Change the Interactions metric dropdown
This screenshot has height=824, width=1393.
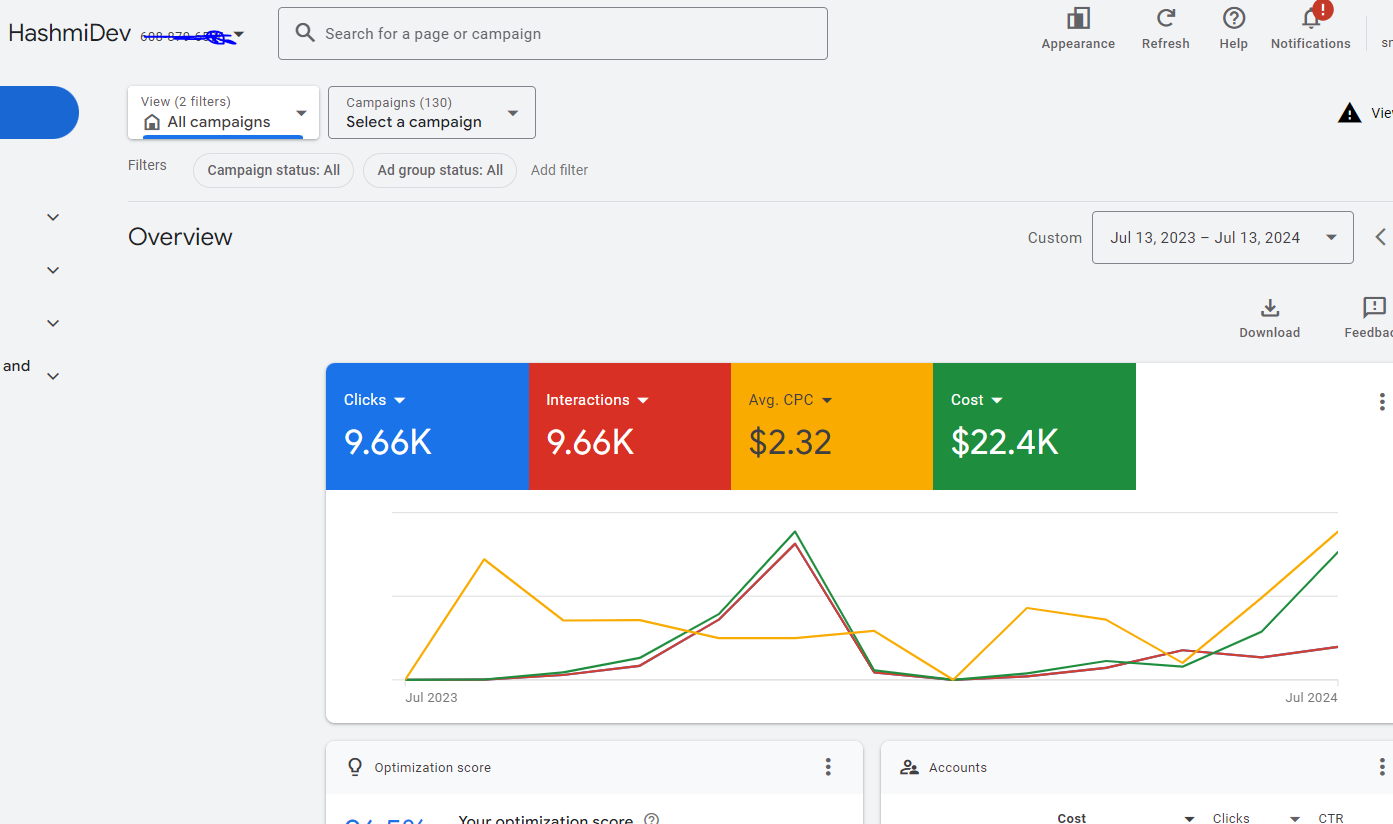click(x=643, y=400)
